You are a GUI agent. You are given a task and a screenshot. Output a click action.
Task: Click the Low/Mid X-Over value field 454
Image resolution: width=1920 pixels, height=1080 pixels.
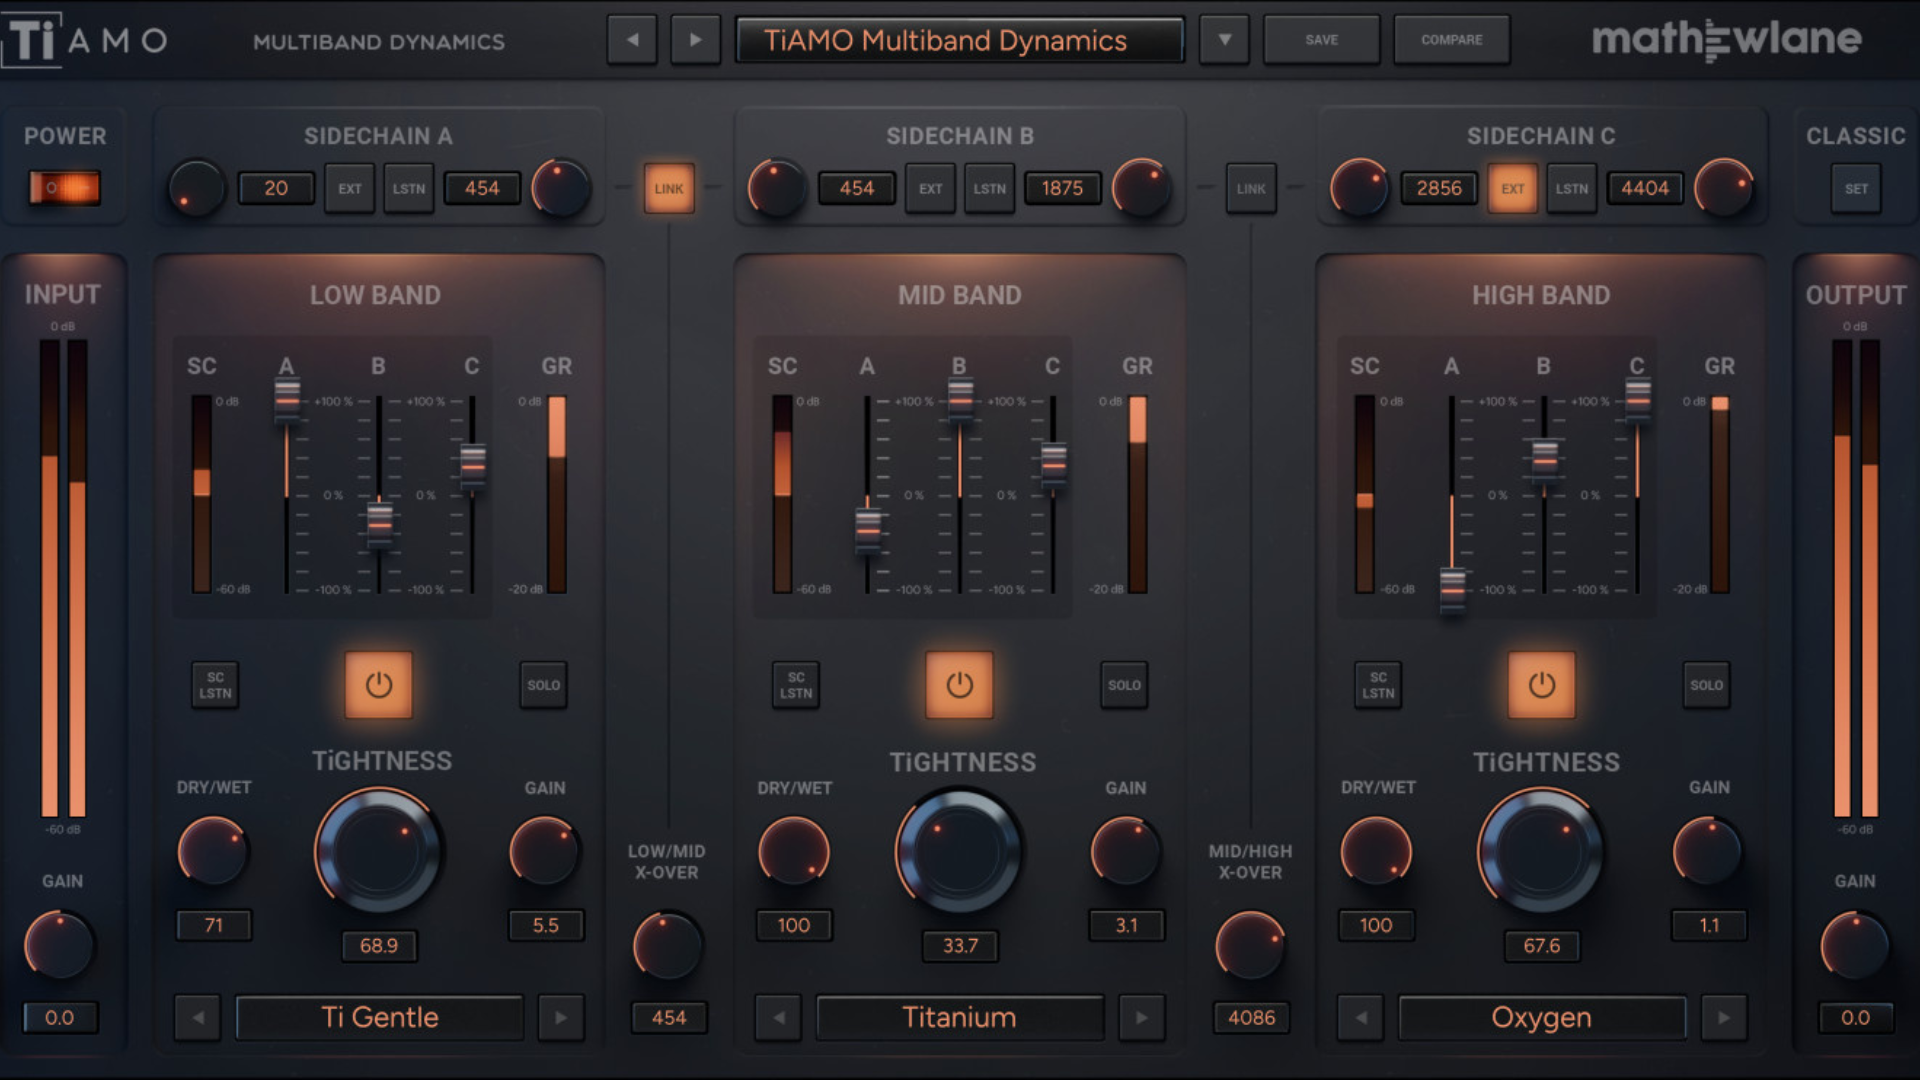(x=669, y=1018)
